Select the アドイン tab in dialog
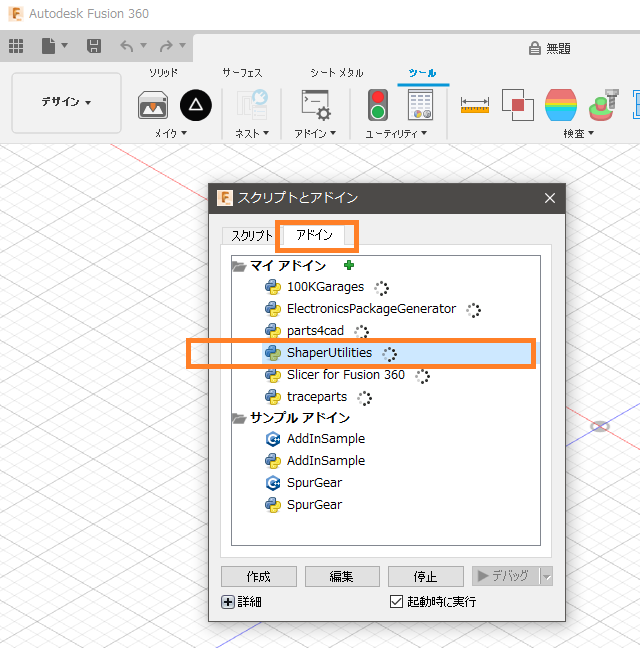640x648 pixels. [314, 235]
